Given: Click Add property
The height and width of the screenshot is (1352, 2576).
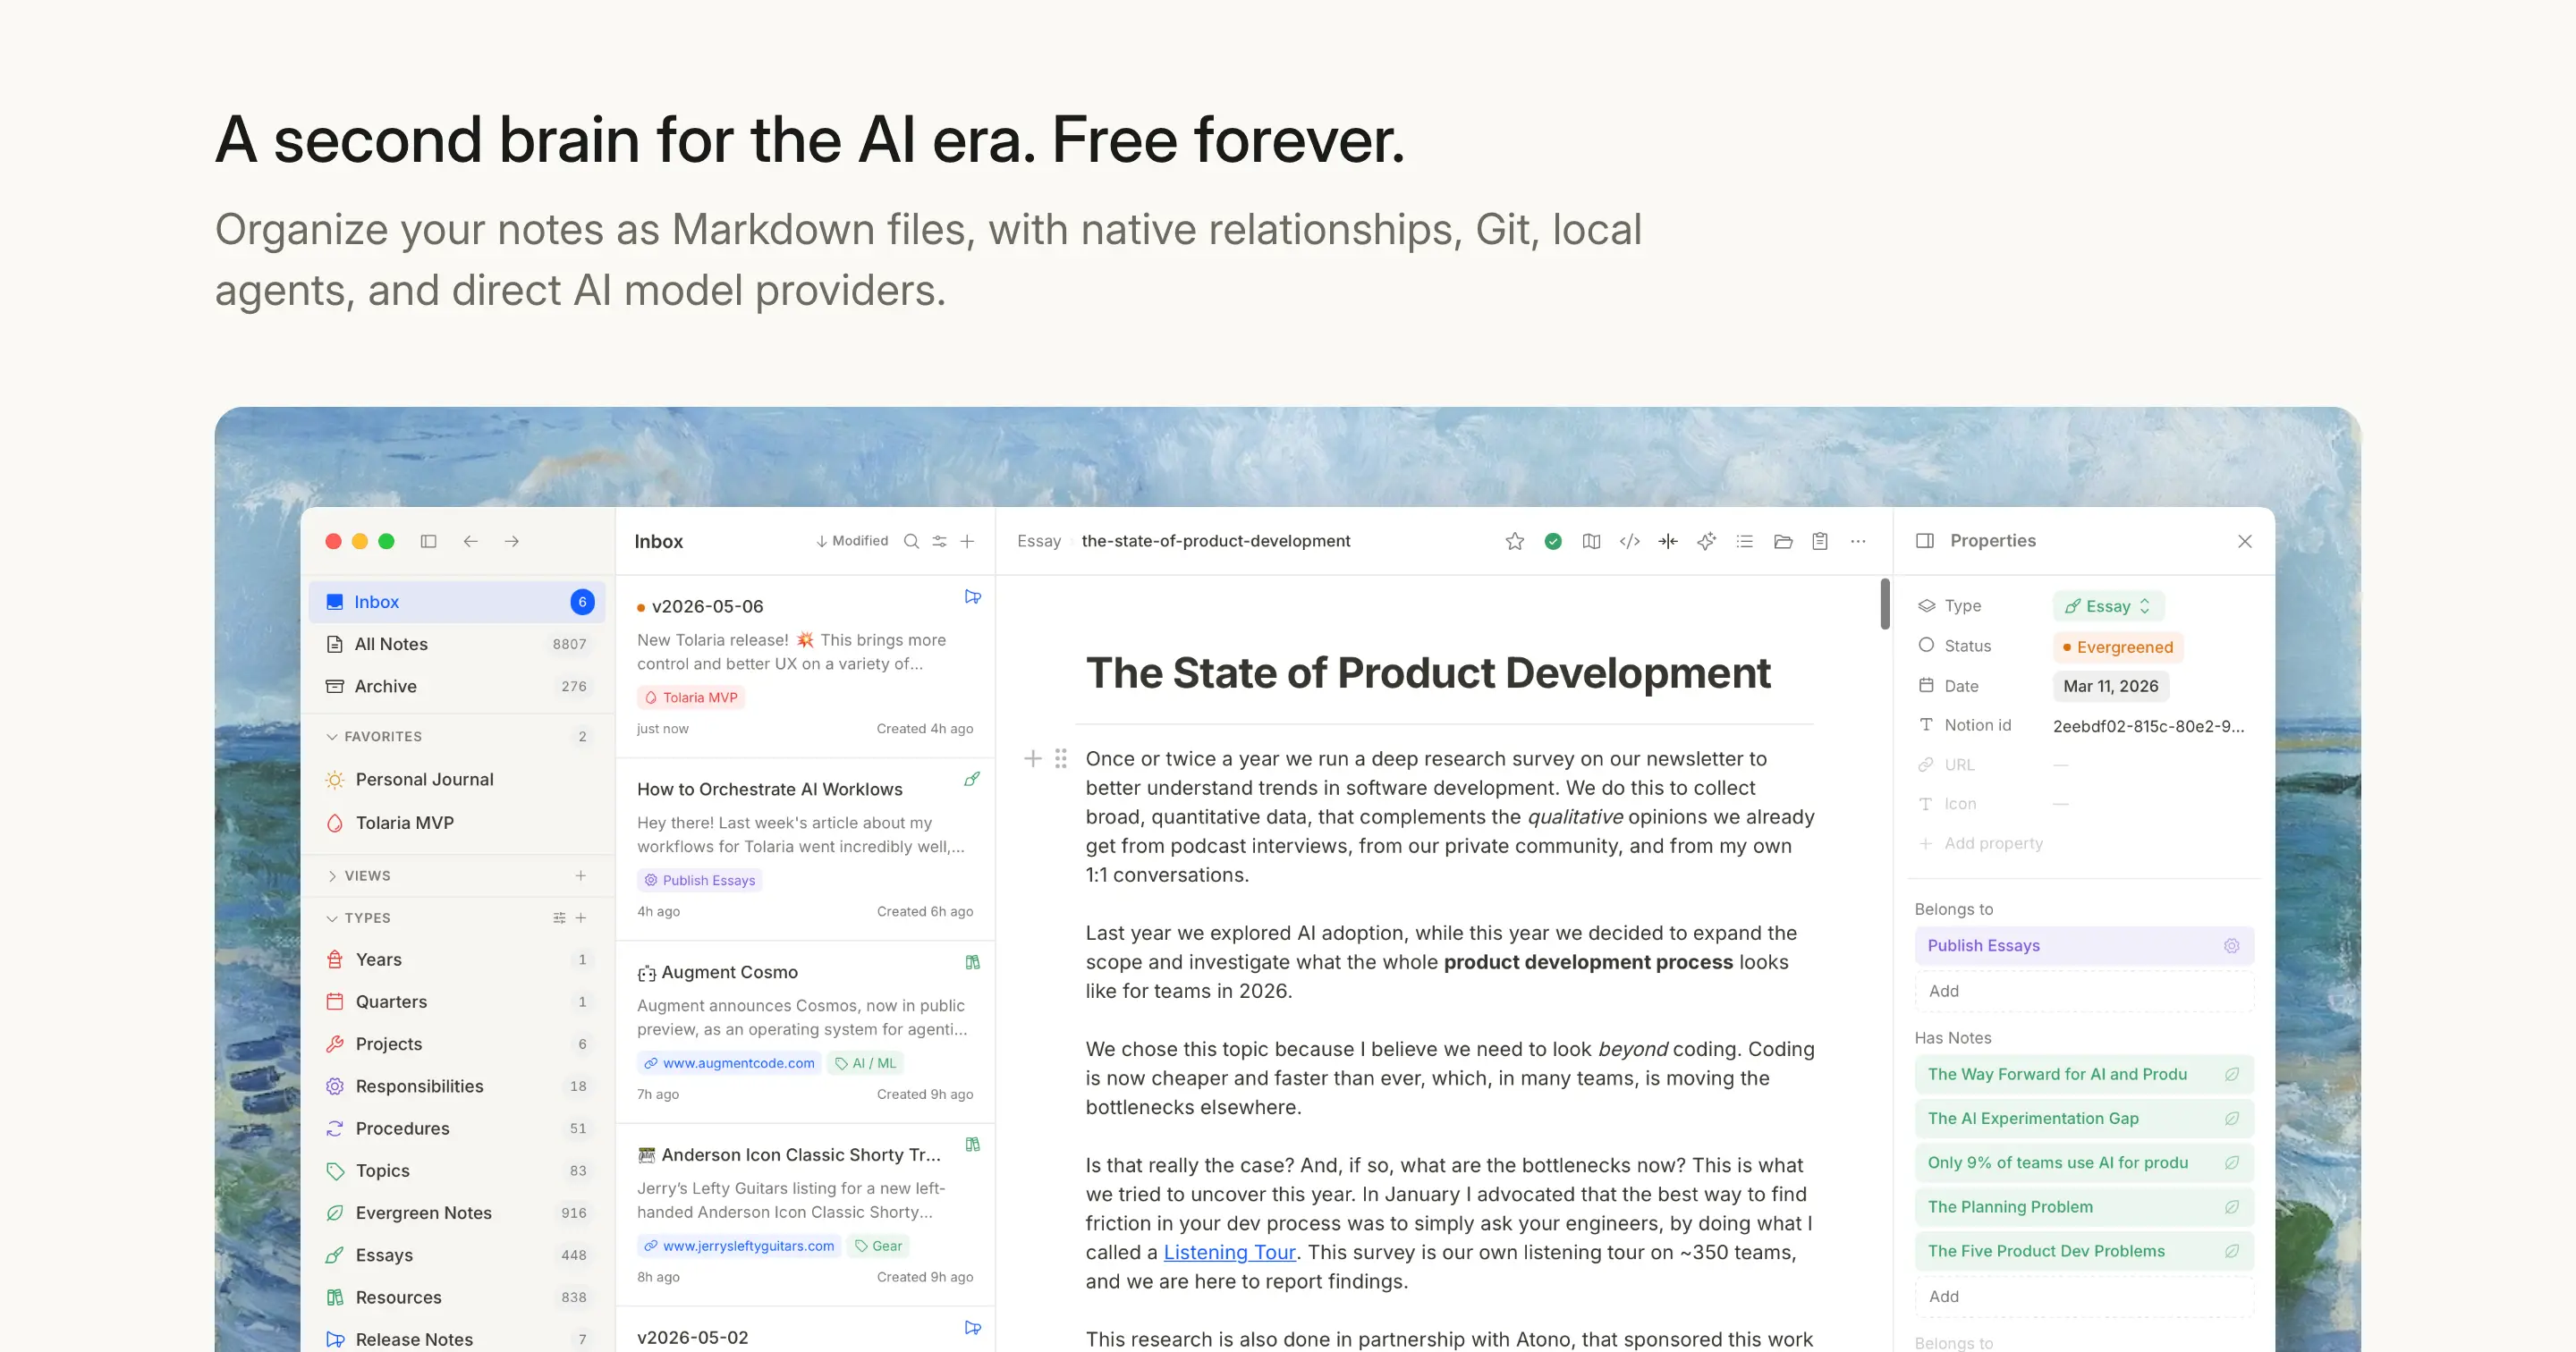Looking at the screenshot, I should point(1980,844).
